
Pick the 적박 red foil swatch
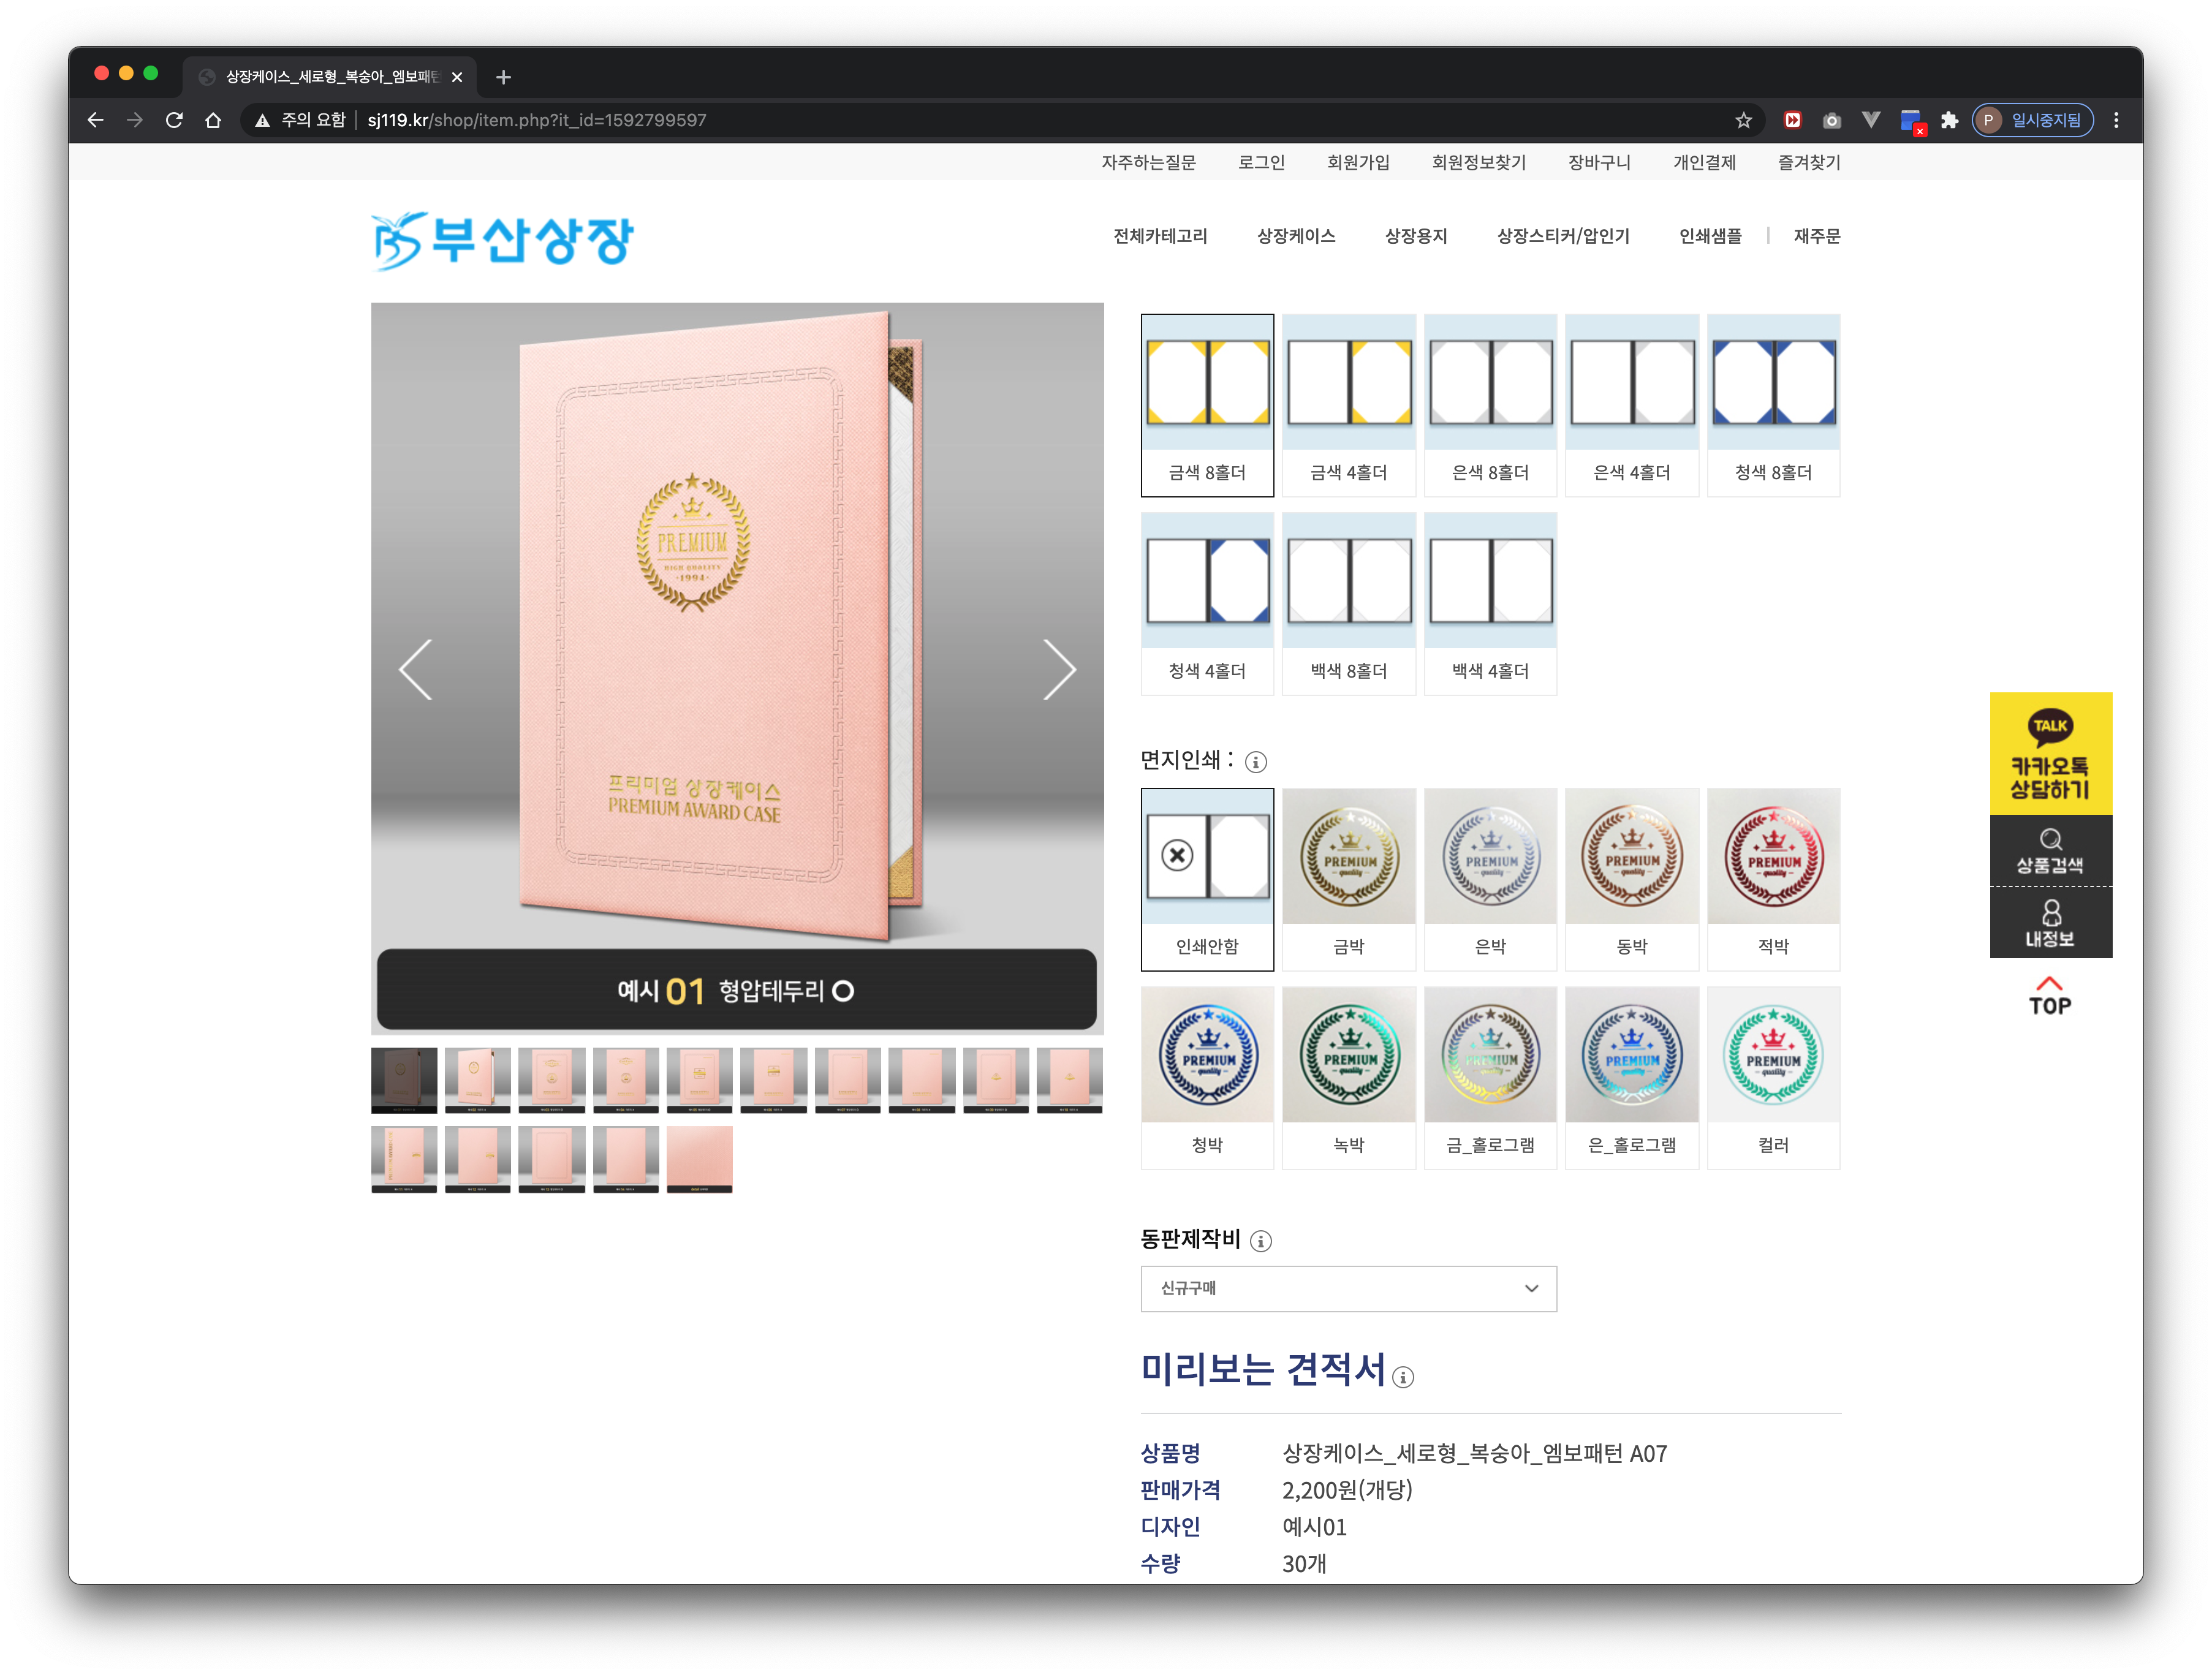(x=1773, y=878)
